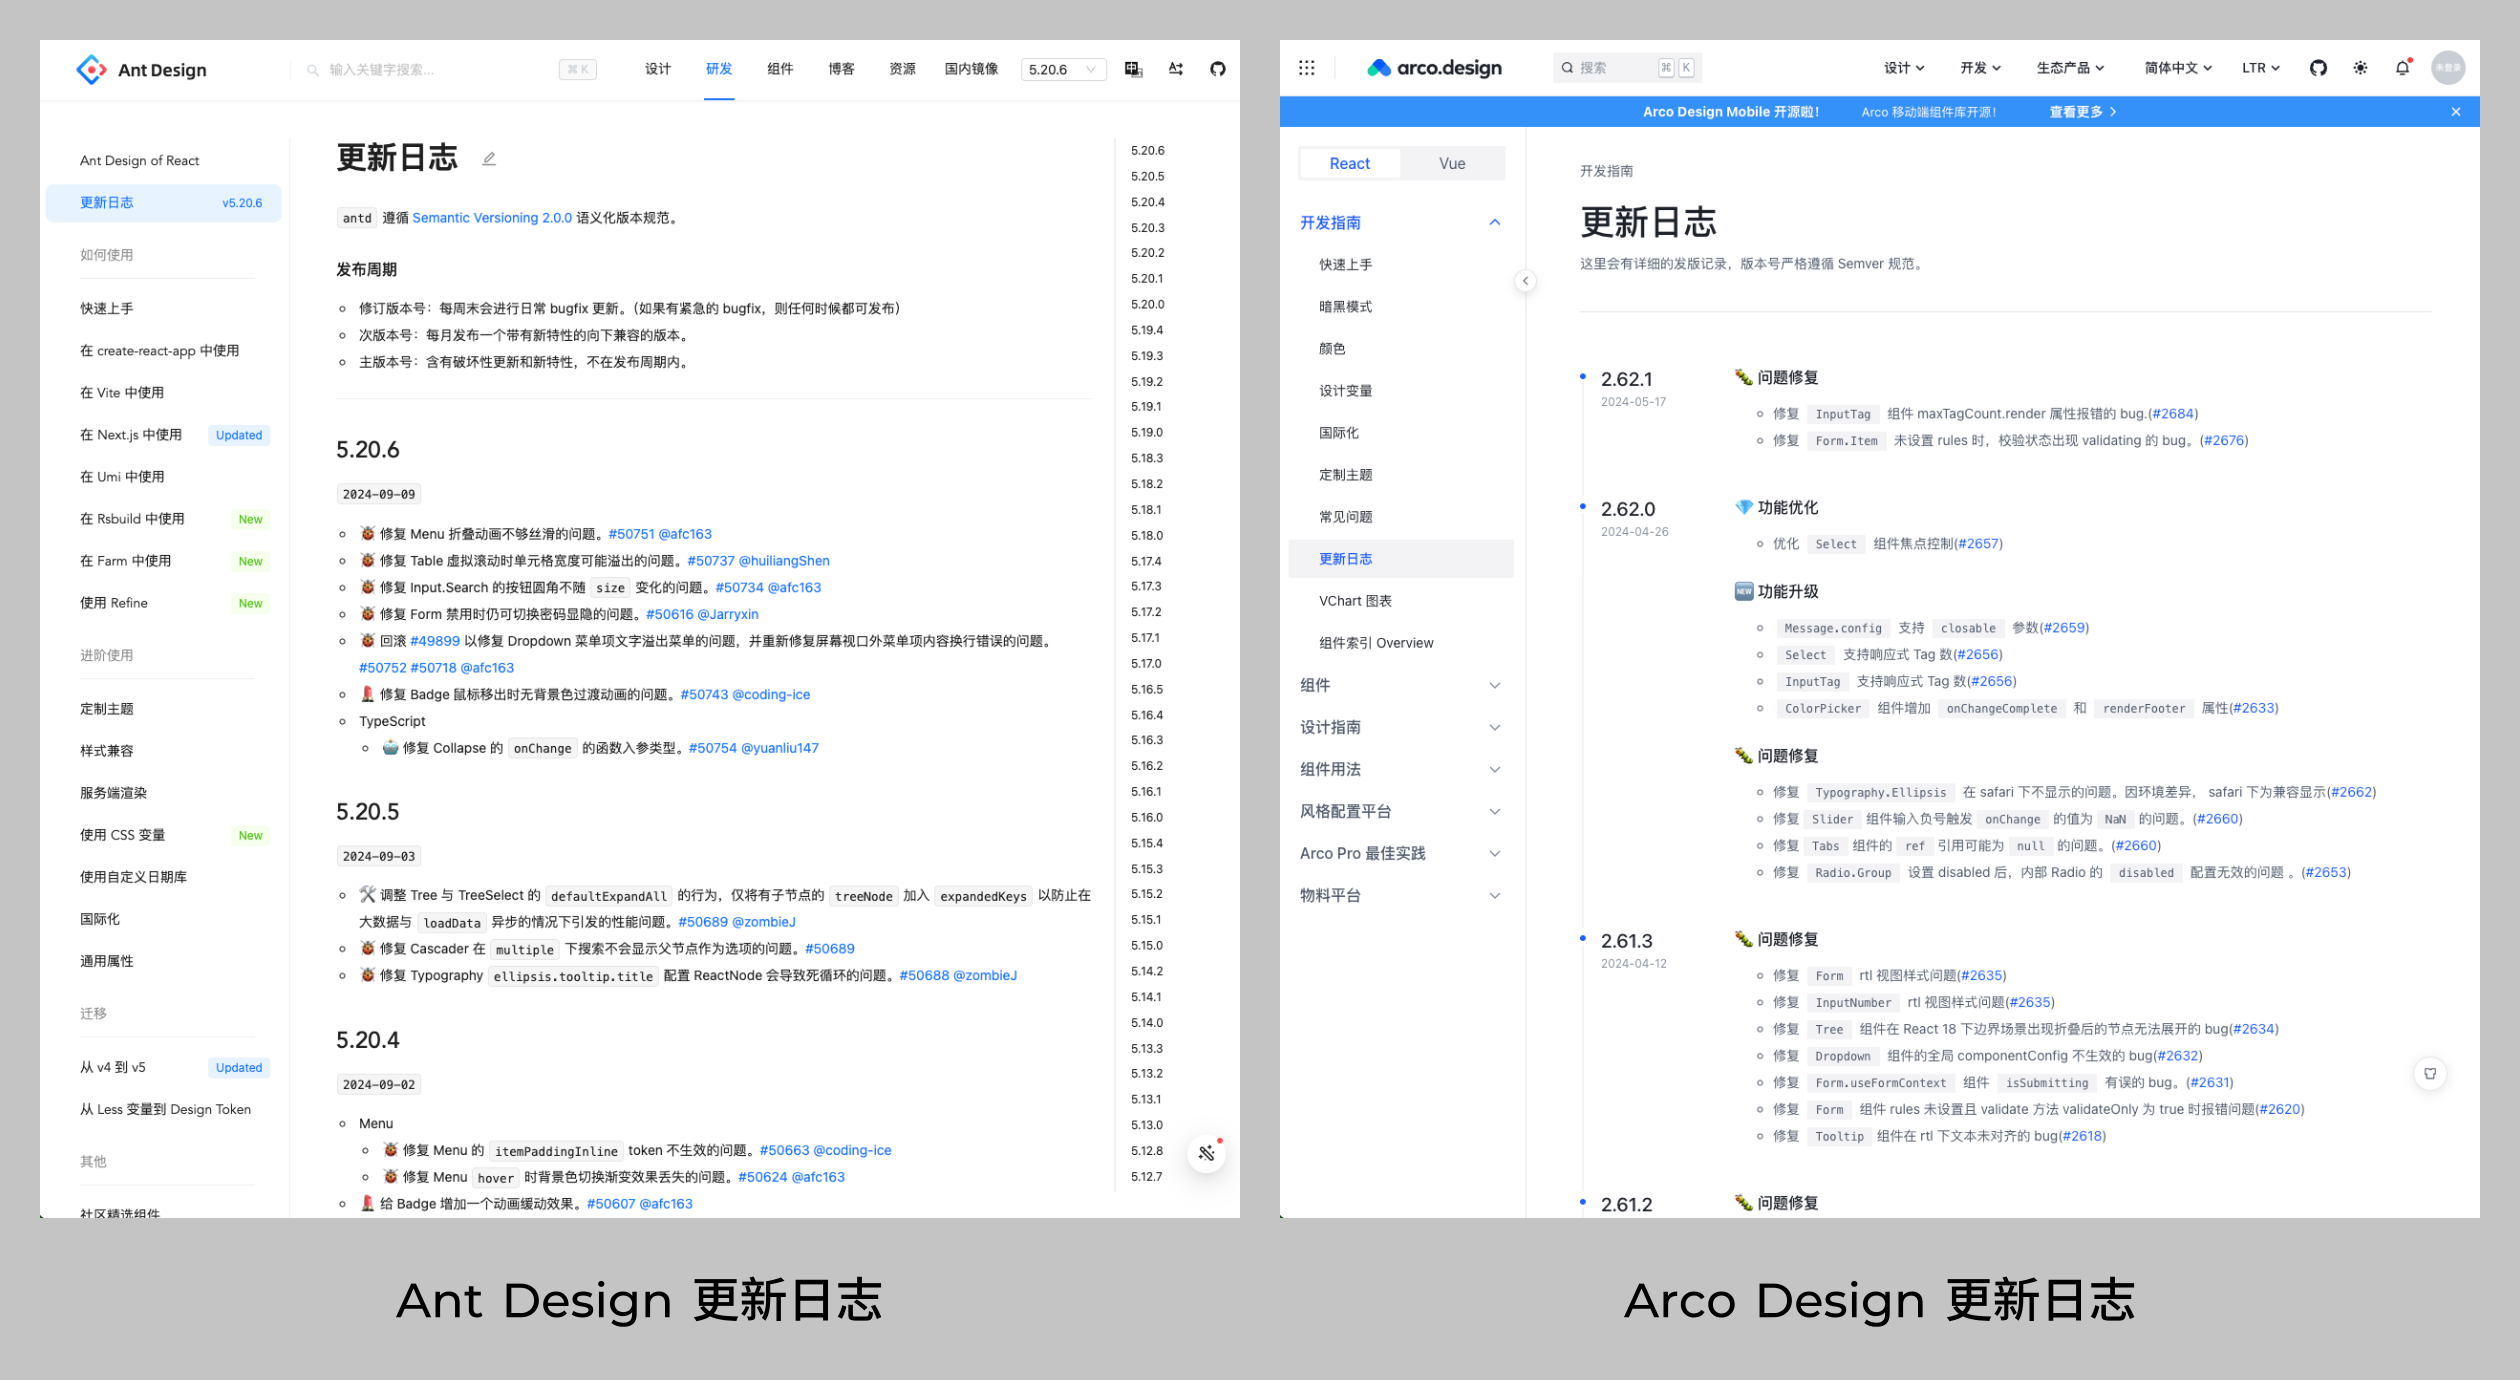Open Arco sidebar 组件索引 Overview item

point(1400,643)
